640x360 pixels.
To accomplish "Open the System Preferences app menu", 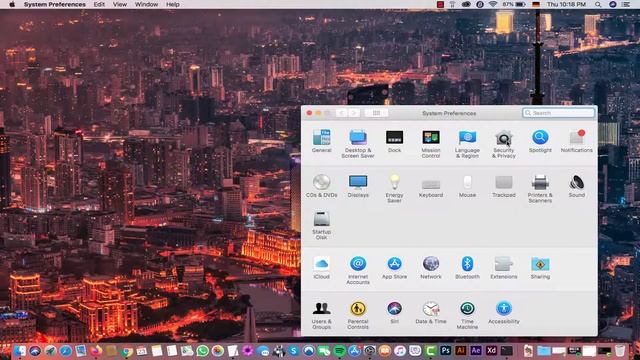I will tap(55, 4).
